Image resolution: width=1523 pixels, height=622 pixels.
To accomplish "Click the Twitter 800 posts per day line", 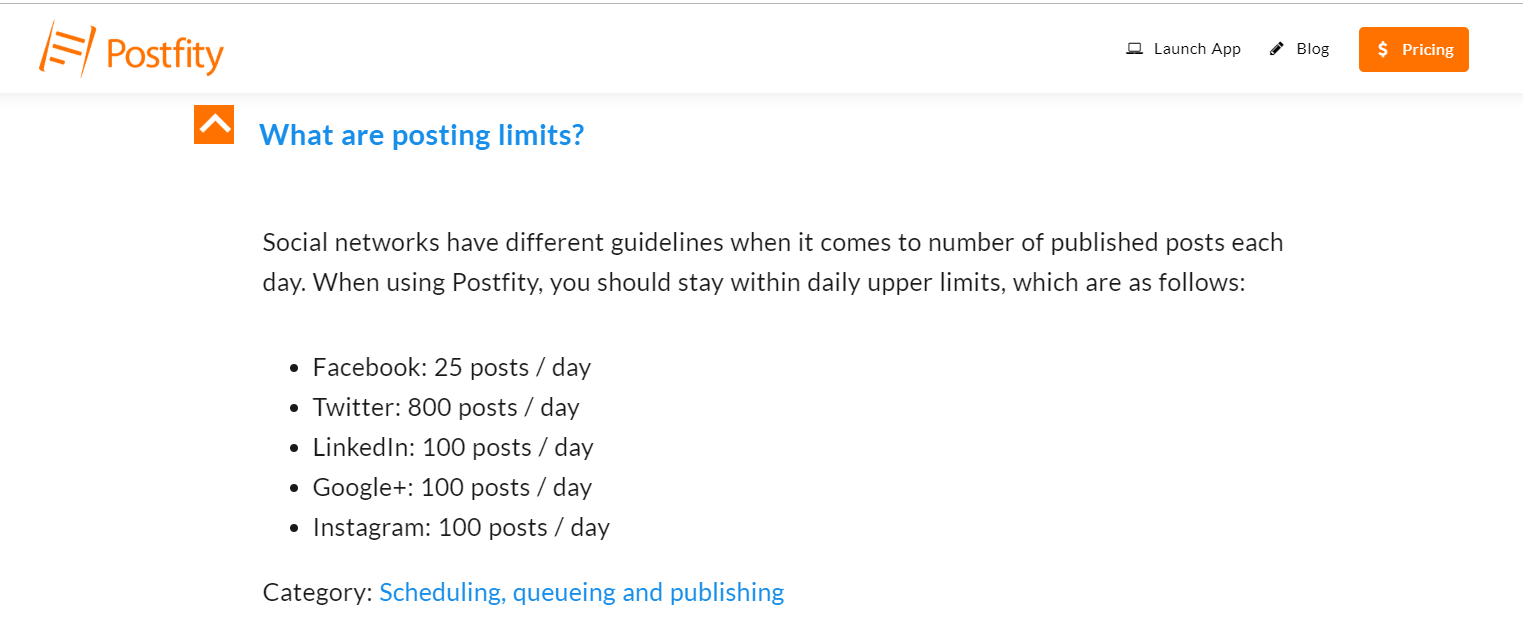I will pos(445,407).
